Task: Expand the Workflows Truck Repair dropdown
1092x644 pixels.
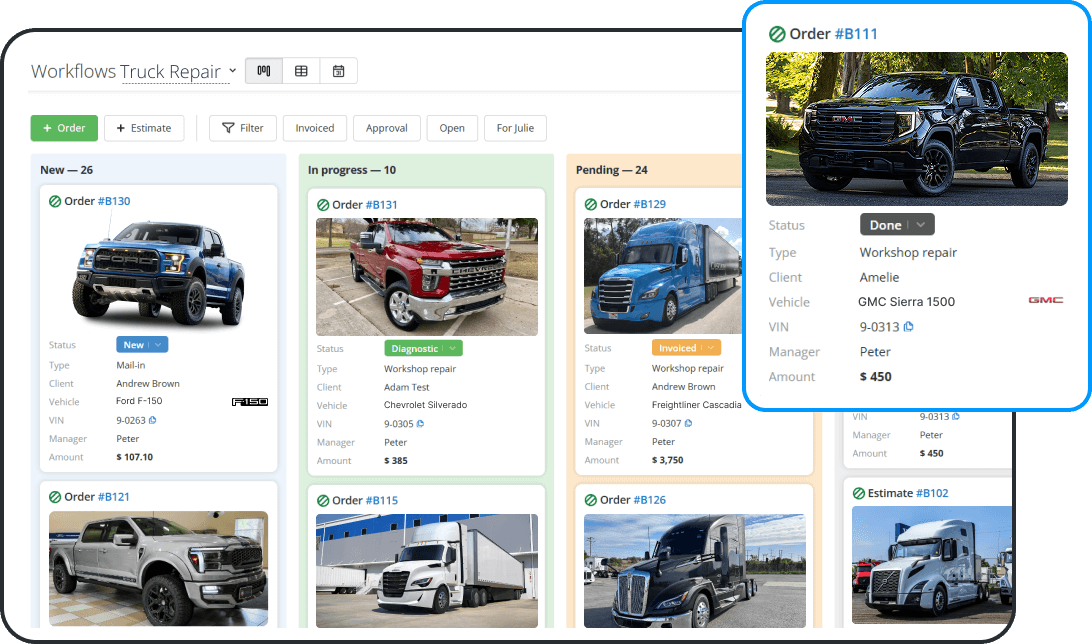Action: tap(232, 71)
